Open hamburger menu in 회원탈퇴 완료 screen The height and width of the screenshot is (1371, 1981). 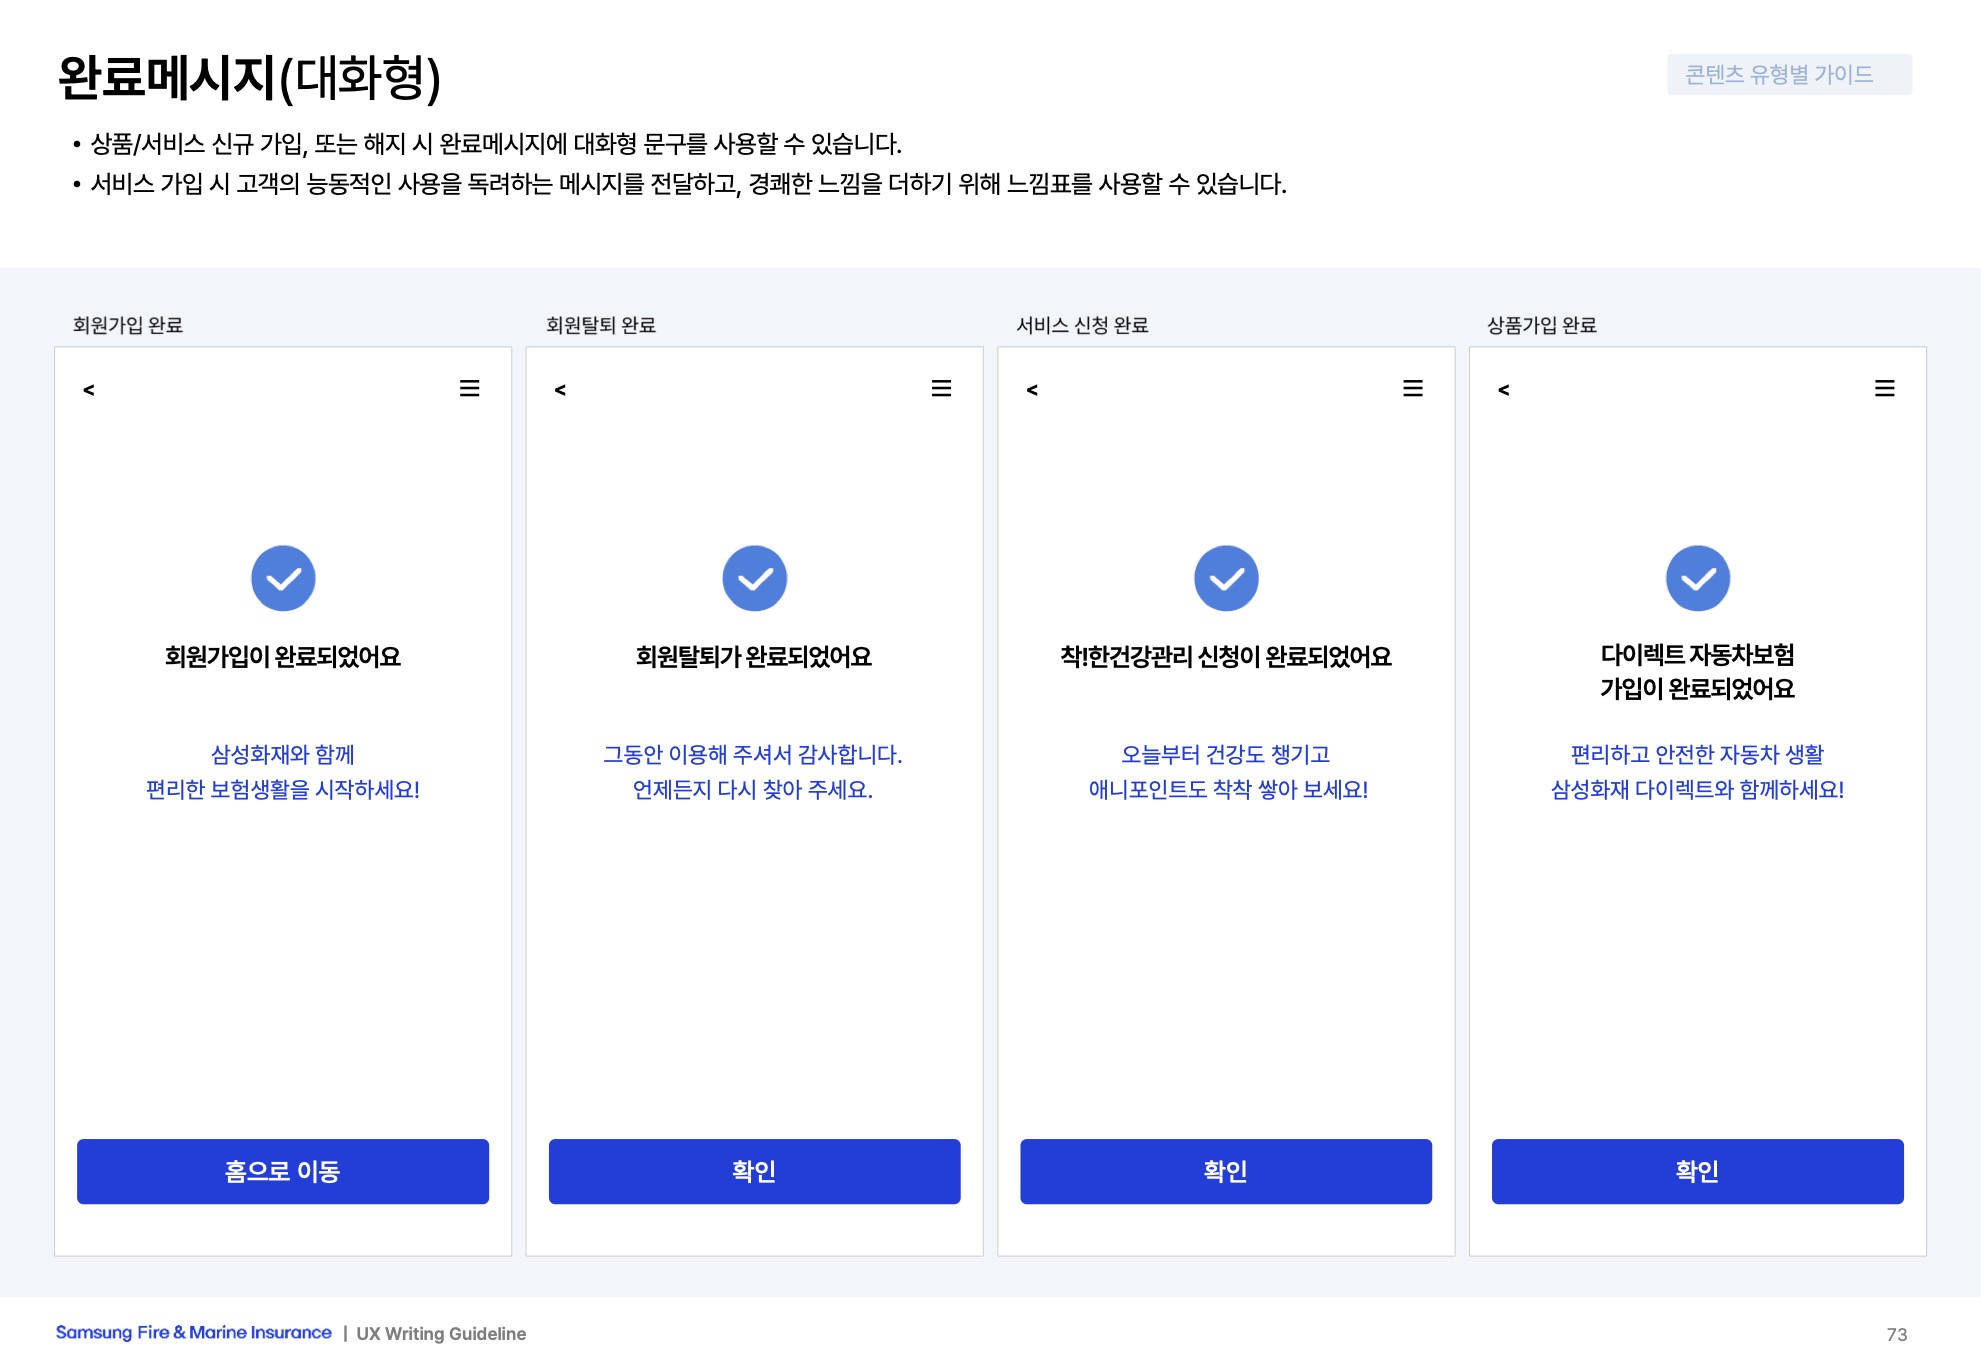click(x=941, y=388)
